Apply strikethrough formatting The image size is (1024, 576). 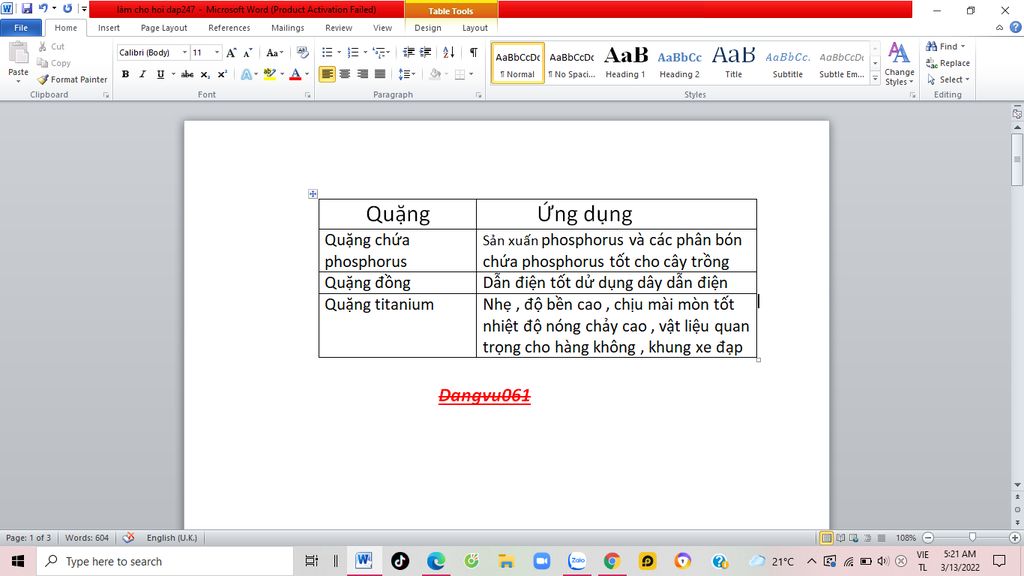[x=187, y=74]
